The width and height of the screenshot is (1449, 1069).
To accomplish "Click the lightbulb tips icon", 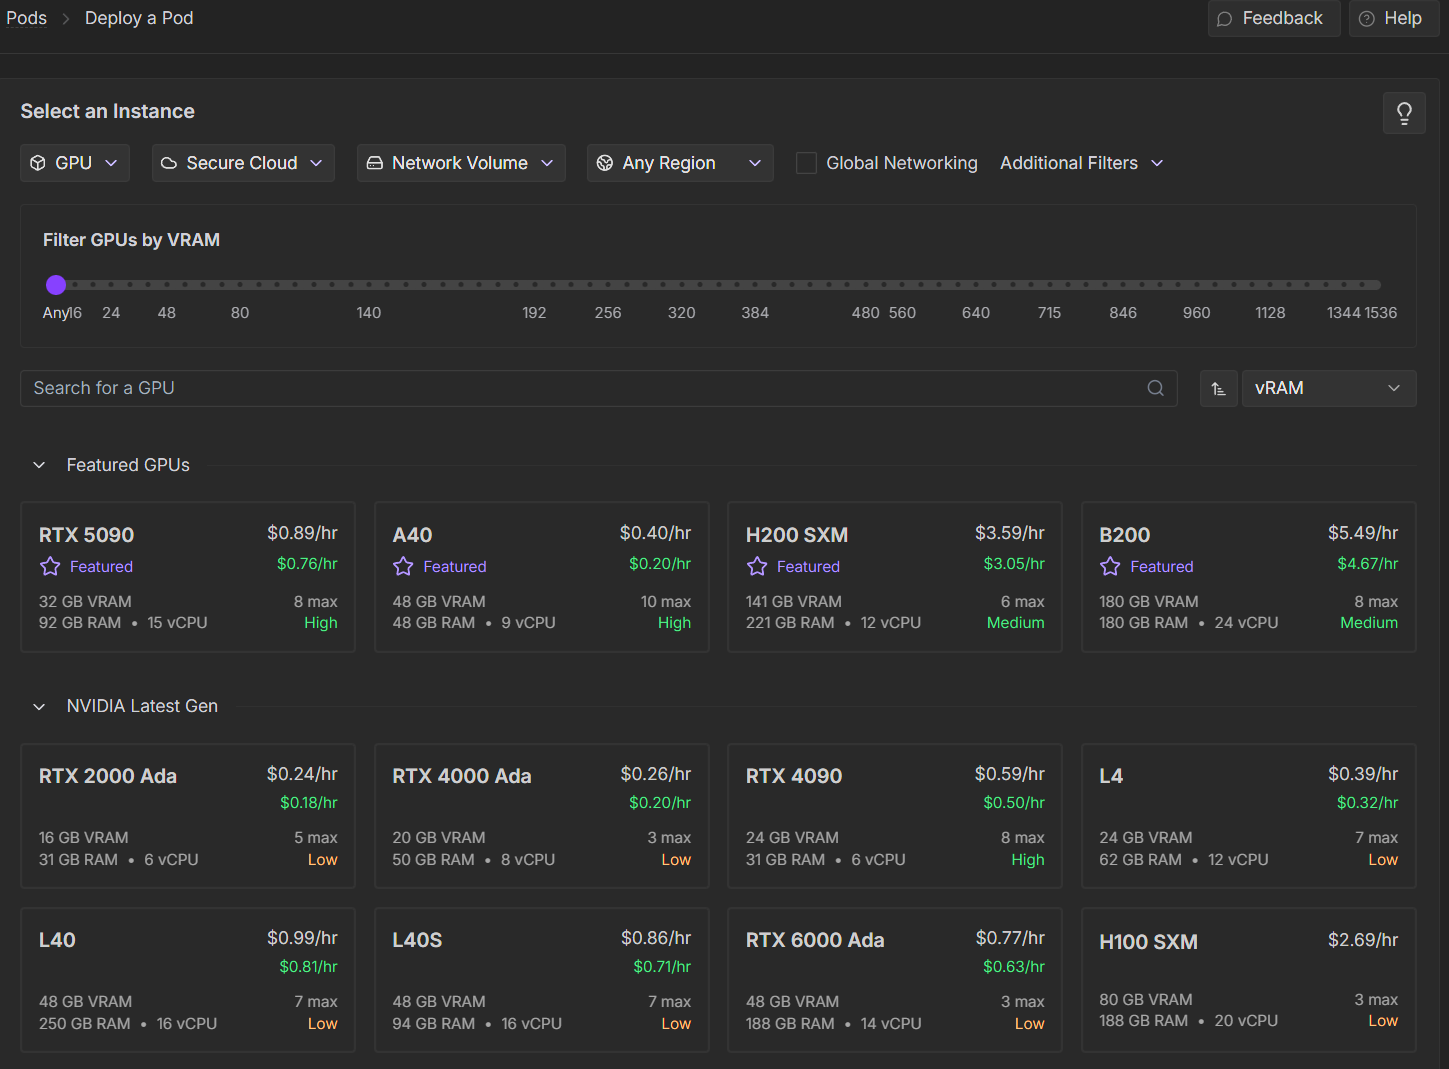I will [1404, 113].
